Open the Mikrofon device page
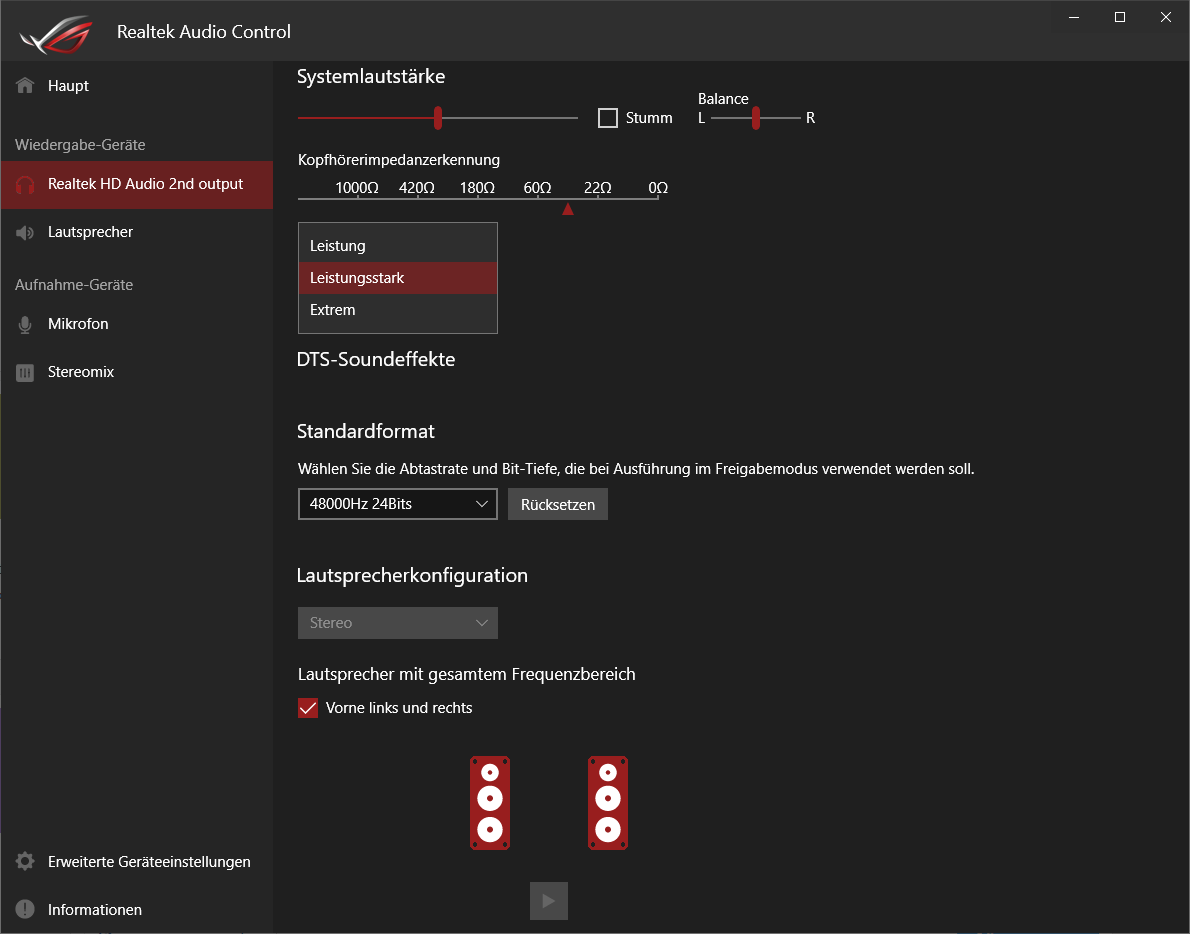The image size is (1190, 934). tap(137, 325)
